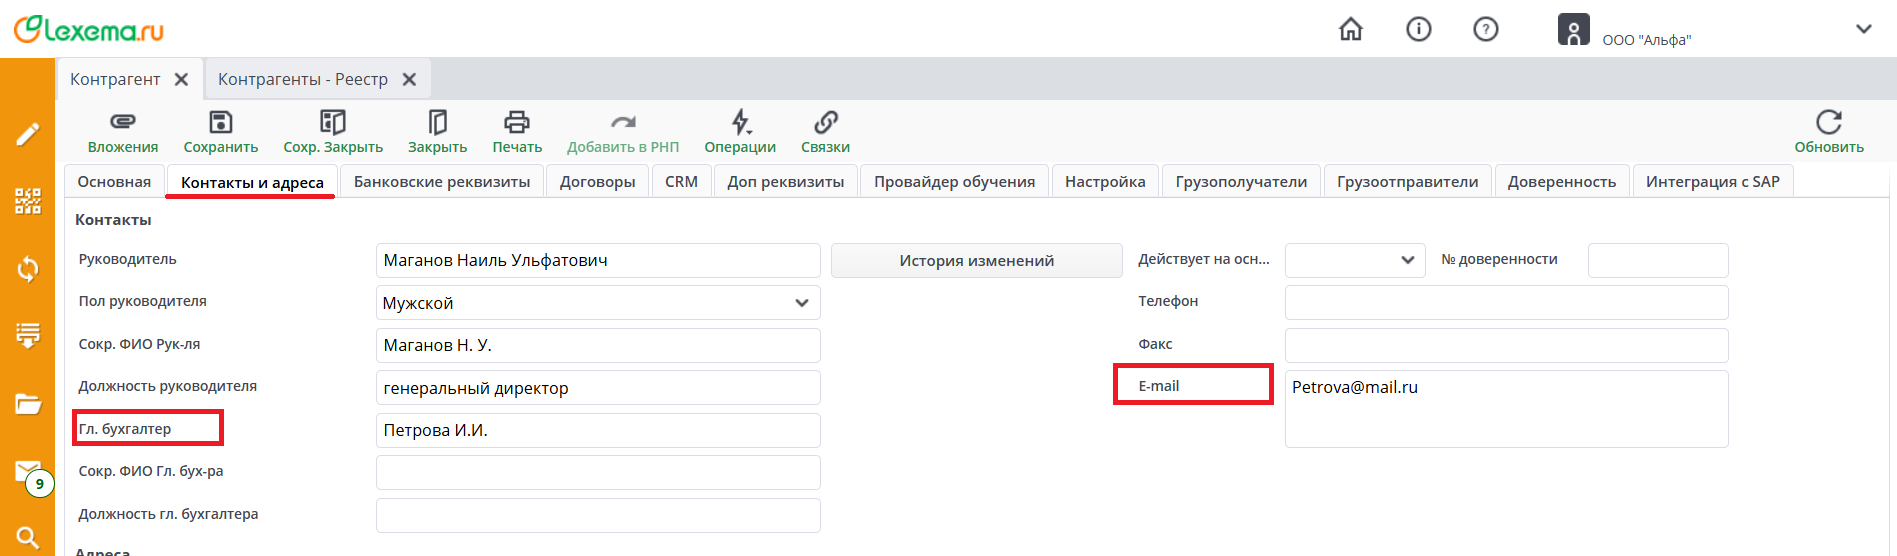The height and width of the screenshot is (556, 1897).
Task: Close the Контрагенты - Реестр tab
Action: point(409,79)
